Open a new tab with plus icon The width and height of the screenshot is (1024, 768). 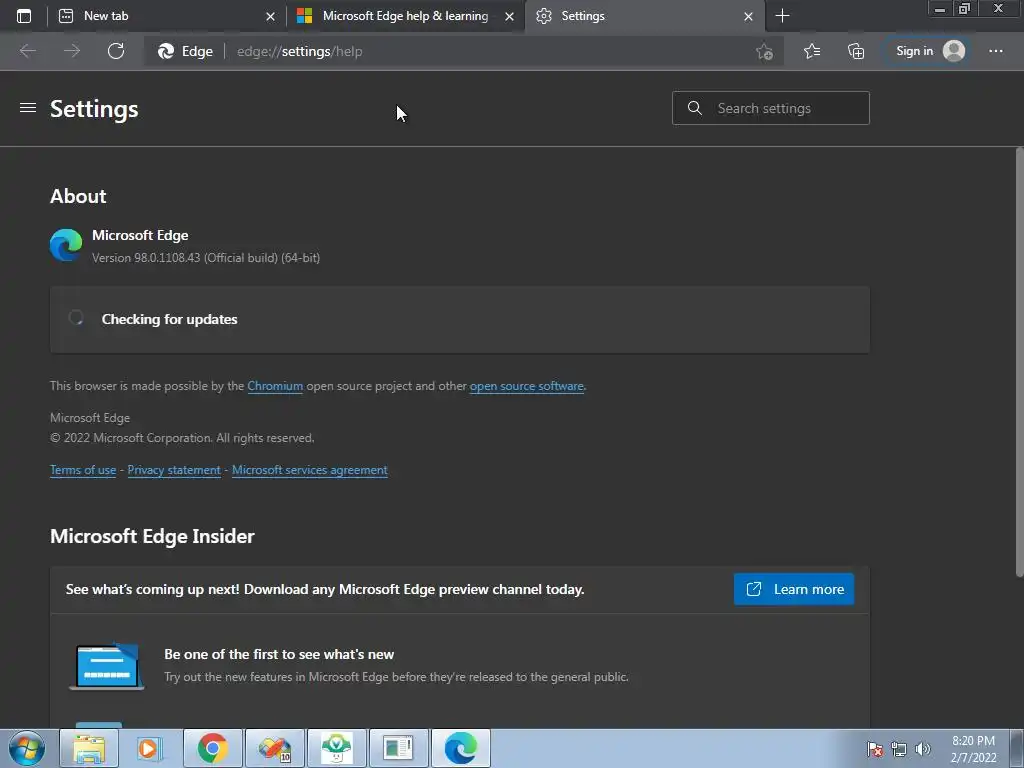[x=782, y=16]
